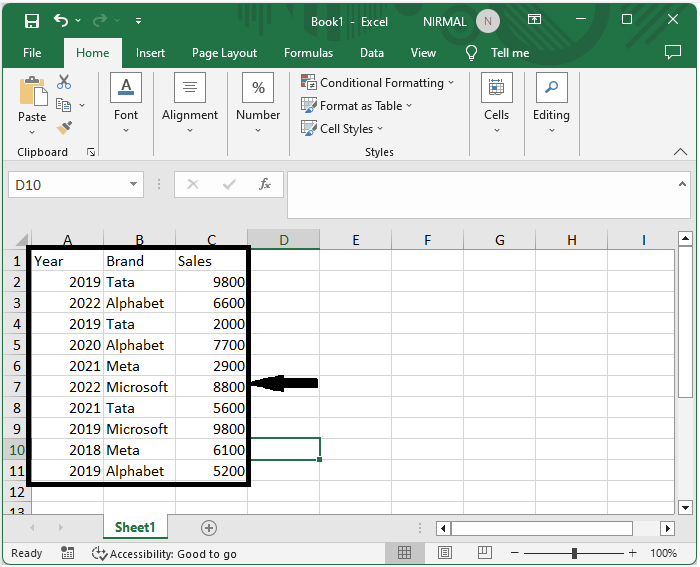
Task: Click the Copy icon
Action: coord(63,105)
